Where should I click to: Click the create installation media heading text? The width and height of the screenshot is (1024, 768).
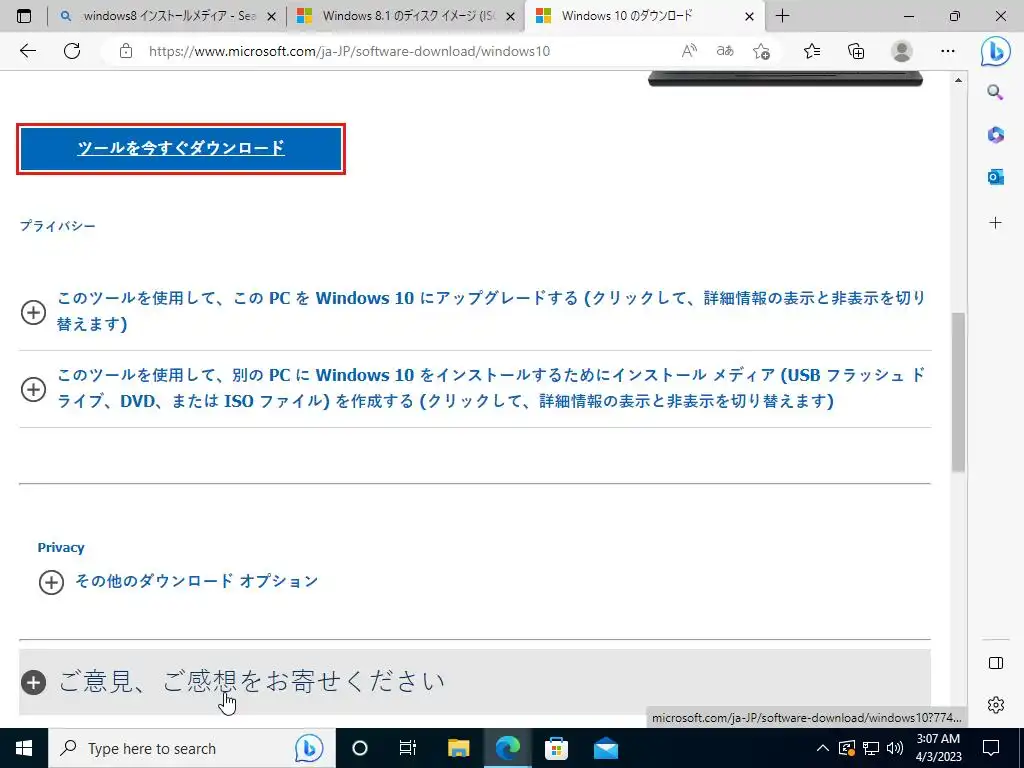pos(491,388)
